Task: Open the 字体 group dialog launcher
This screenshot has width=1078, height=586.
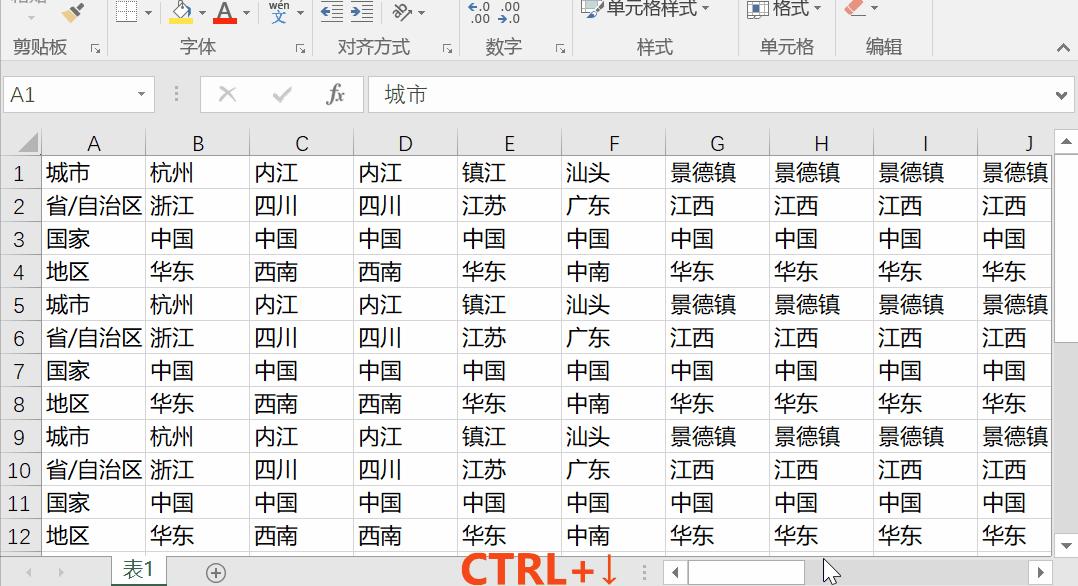Action: pos(302,48)
